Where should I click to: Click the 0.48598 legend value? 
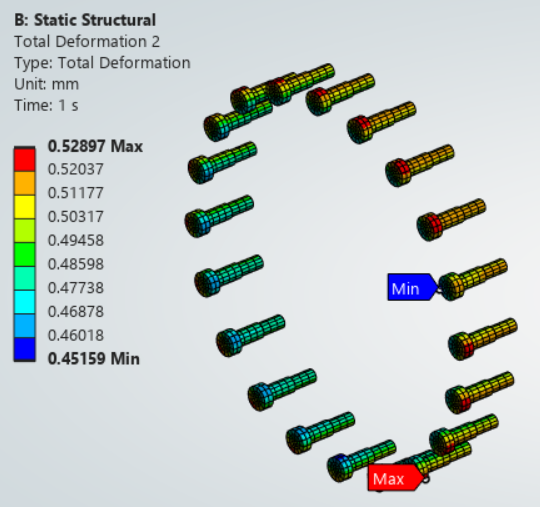pos(76,264)
